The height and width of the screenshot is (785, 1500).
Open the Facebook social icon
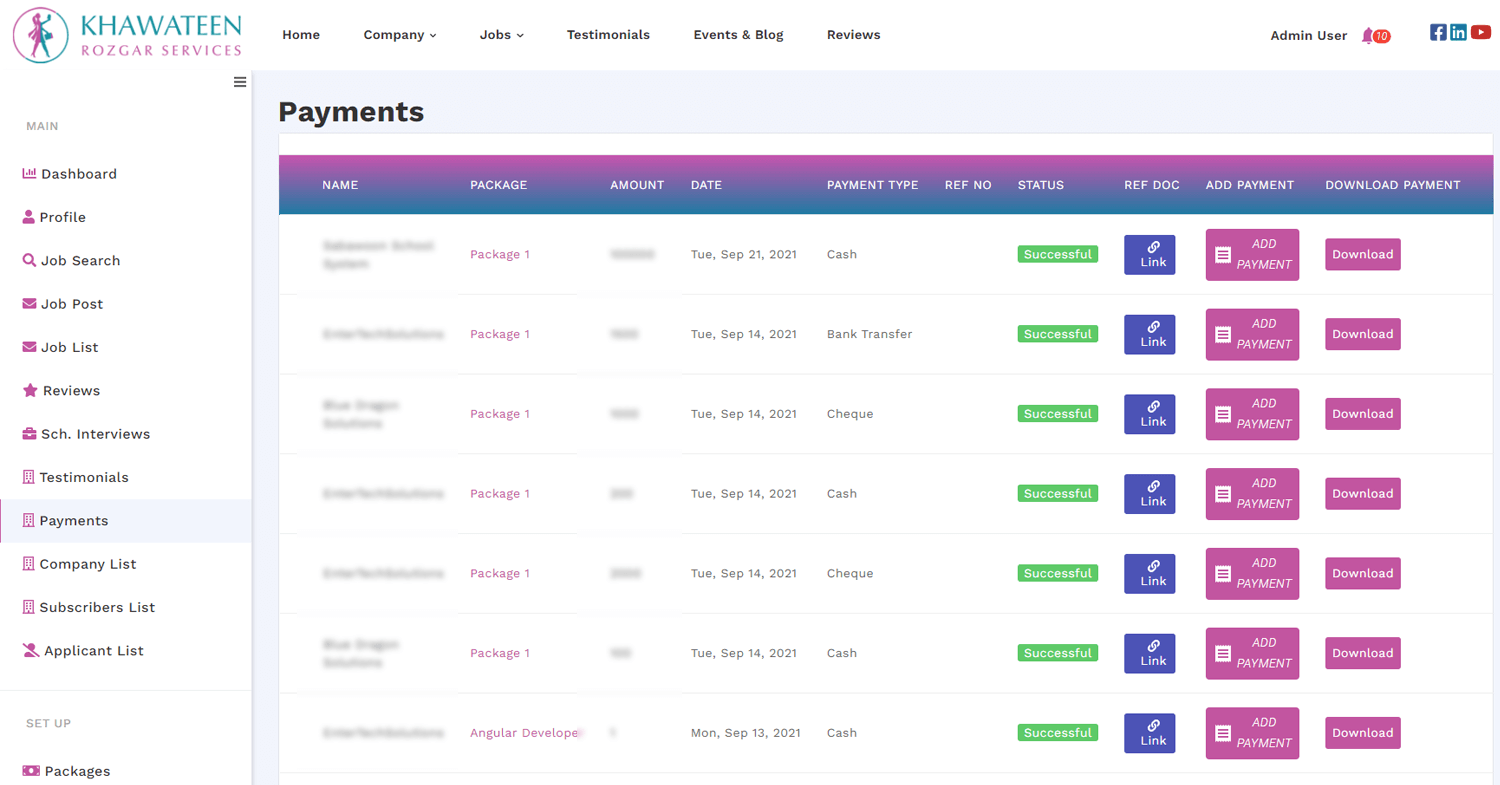coord(1438,32)
